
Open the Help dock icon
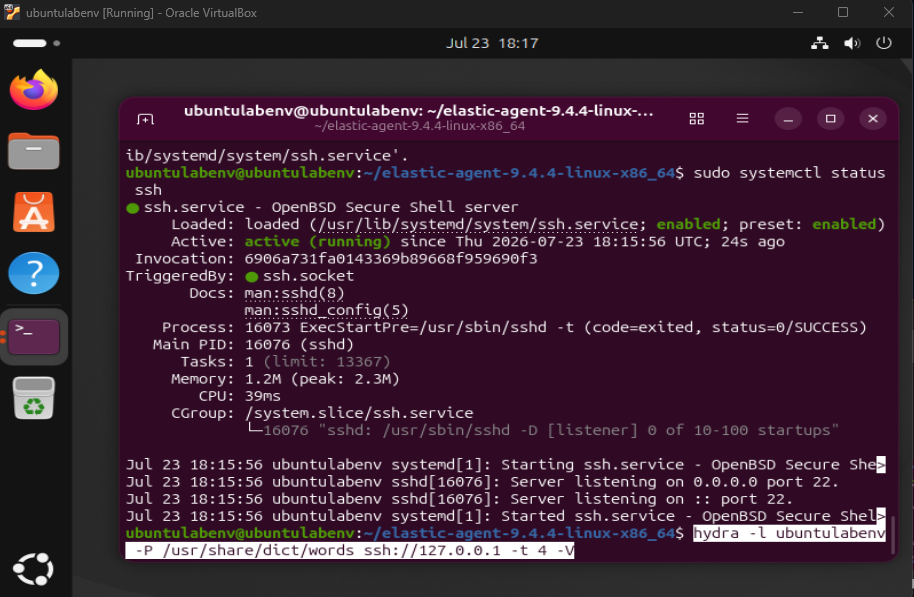coord(34,273)
